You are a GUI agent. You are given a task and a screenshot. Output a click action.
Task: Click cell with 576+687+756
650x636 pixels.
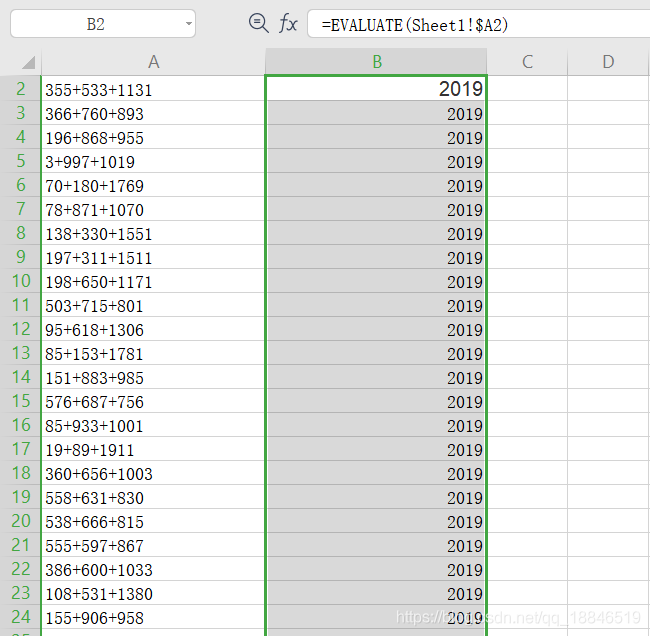coord(153,401)
